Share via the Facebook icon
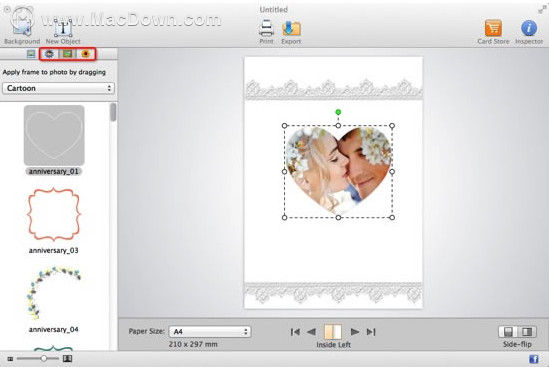This screenshot has width=549, height=367. (534, 359)
